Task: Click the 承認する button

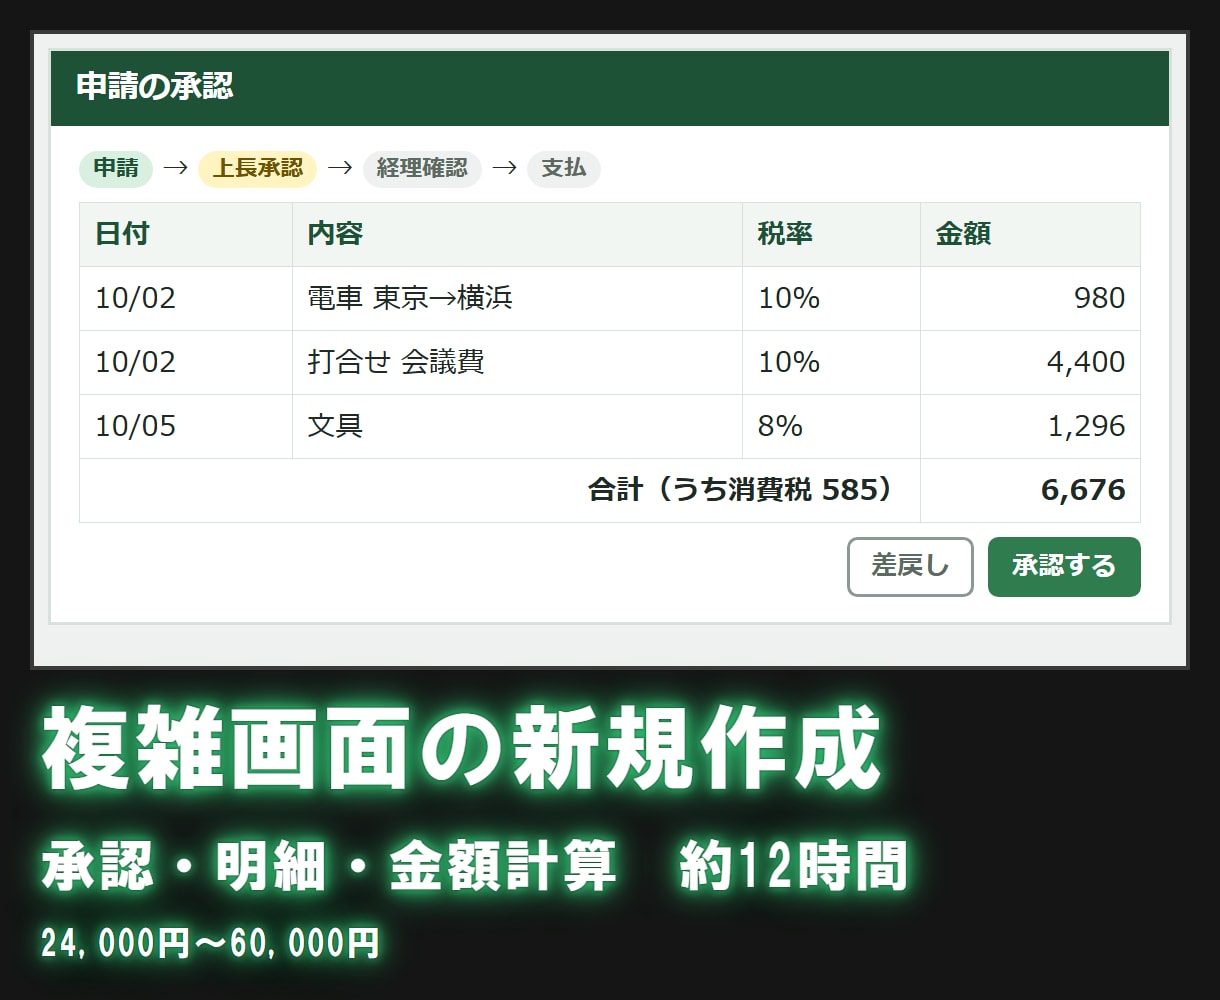Action: tap(1064, 567)
